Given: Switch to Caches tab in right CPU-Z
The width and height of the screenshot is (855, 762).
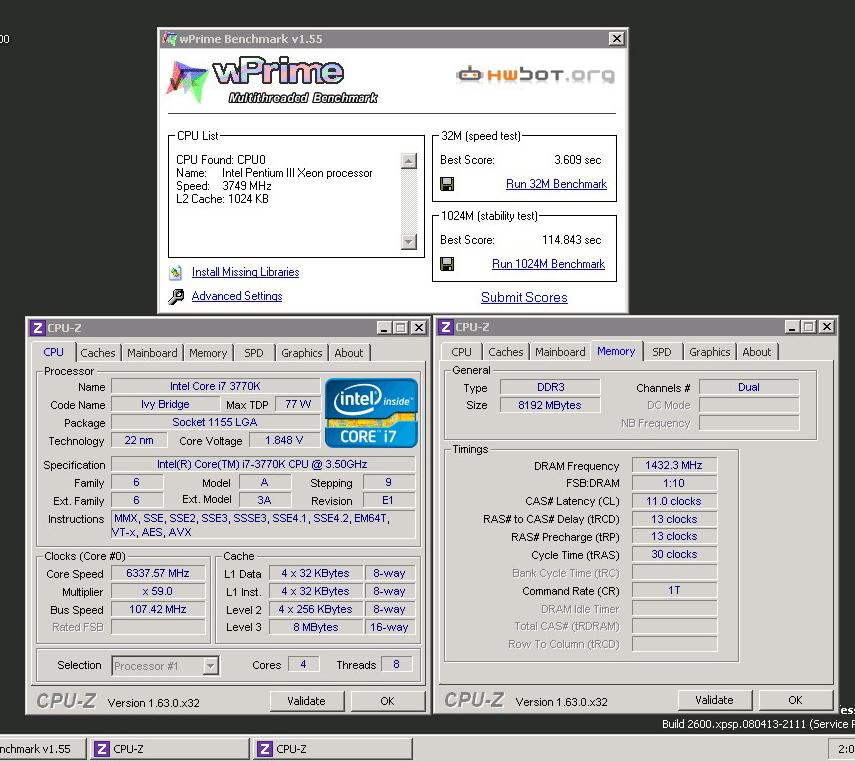Looking at the screenshot, I should pyautogui.click(x=505, y=352).
